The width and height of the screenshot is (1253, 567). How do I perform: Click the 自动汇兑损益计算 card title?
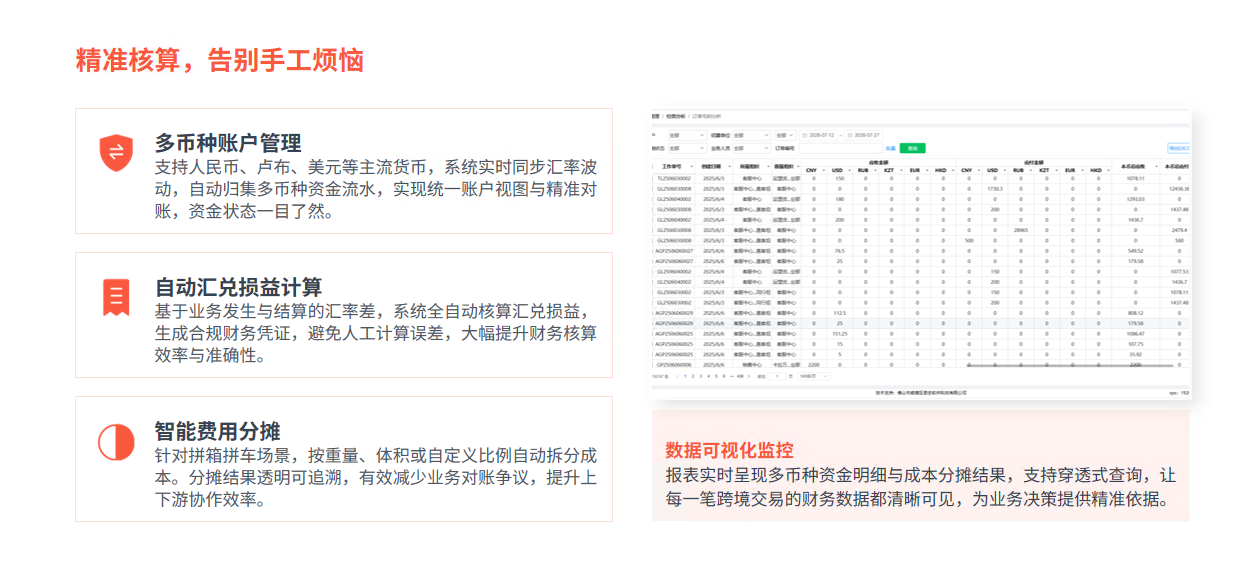(238, 288)
